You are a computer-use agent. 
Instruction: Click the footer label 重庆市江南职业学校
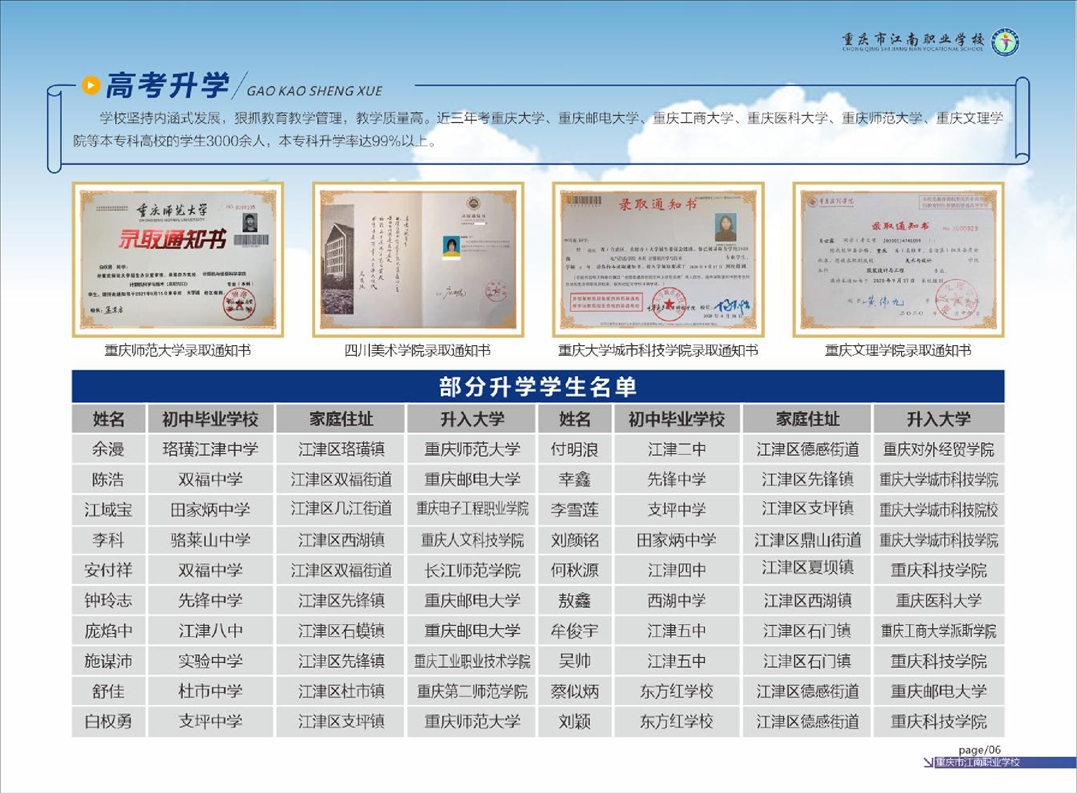(978, 762)
